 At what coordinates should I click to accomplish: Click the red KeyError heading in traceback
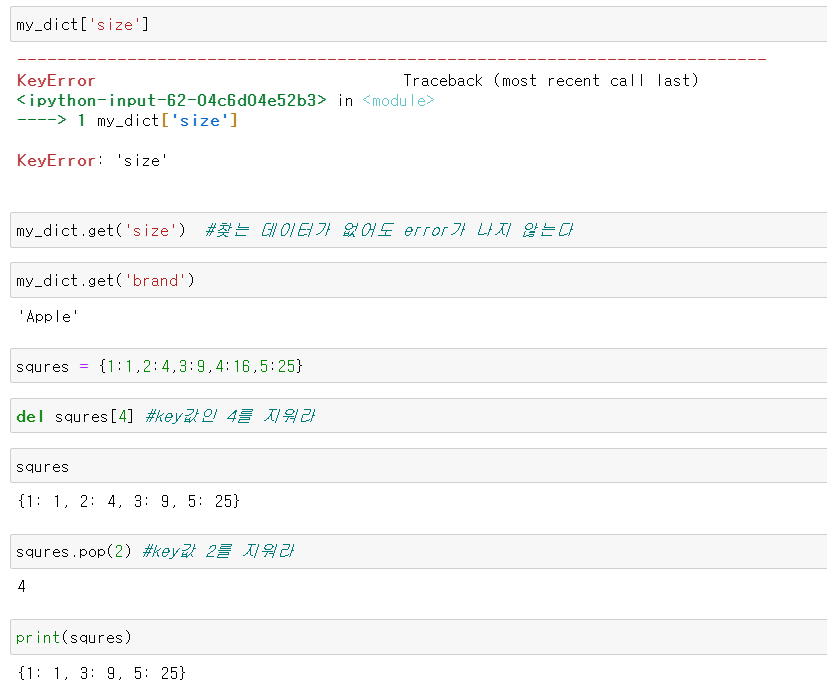tap(56, 81)
